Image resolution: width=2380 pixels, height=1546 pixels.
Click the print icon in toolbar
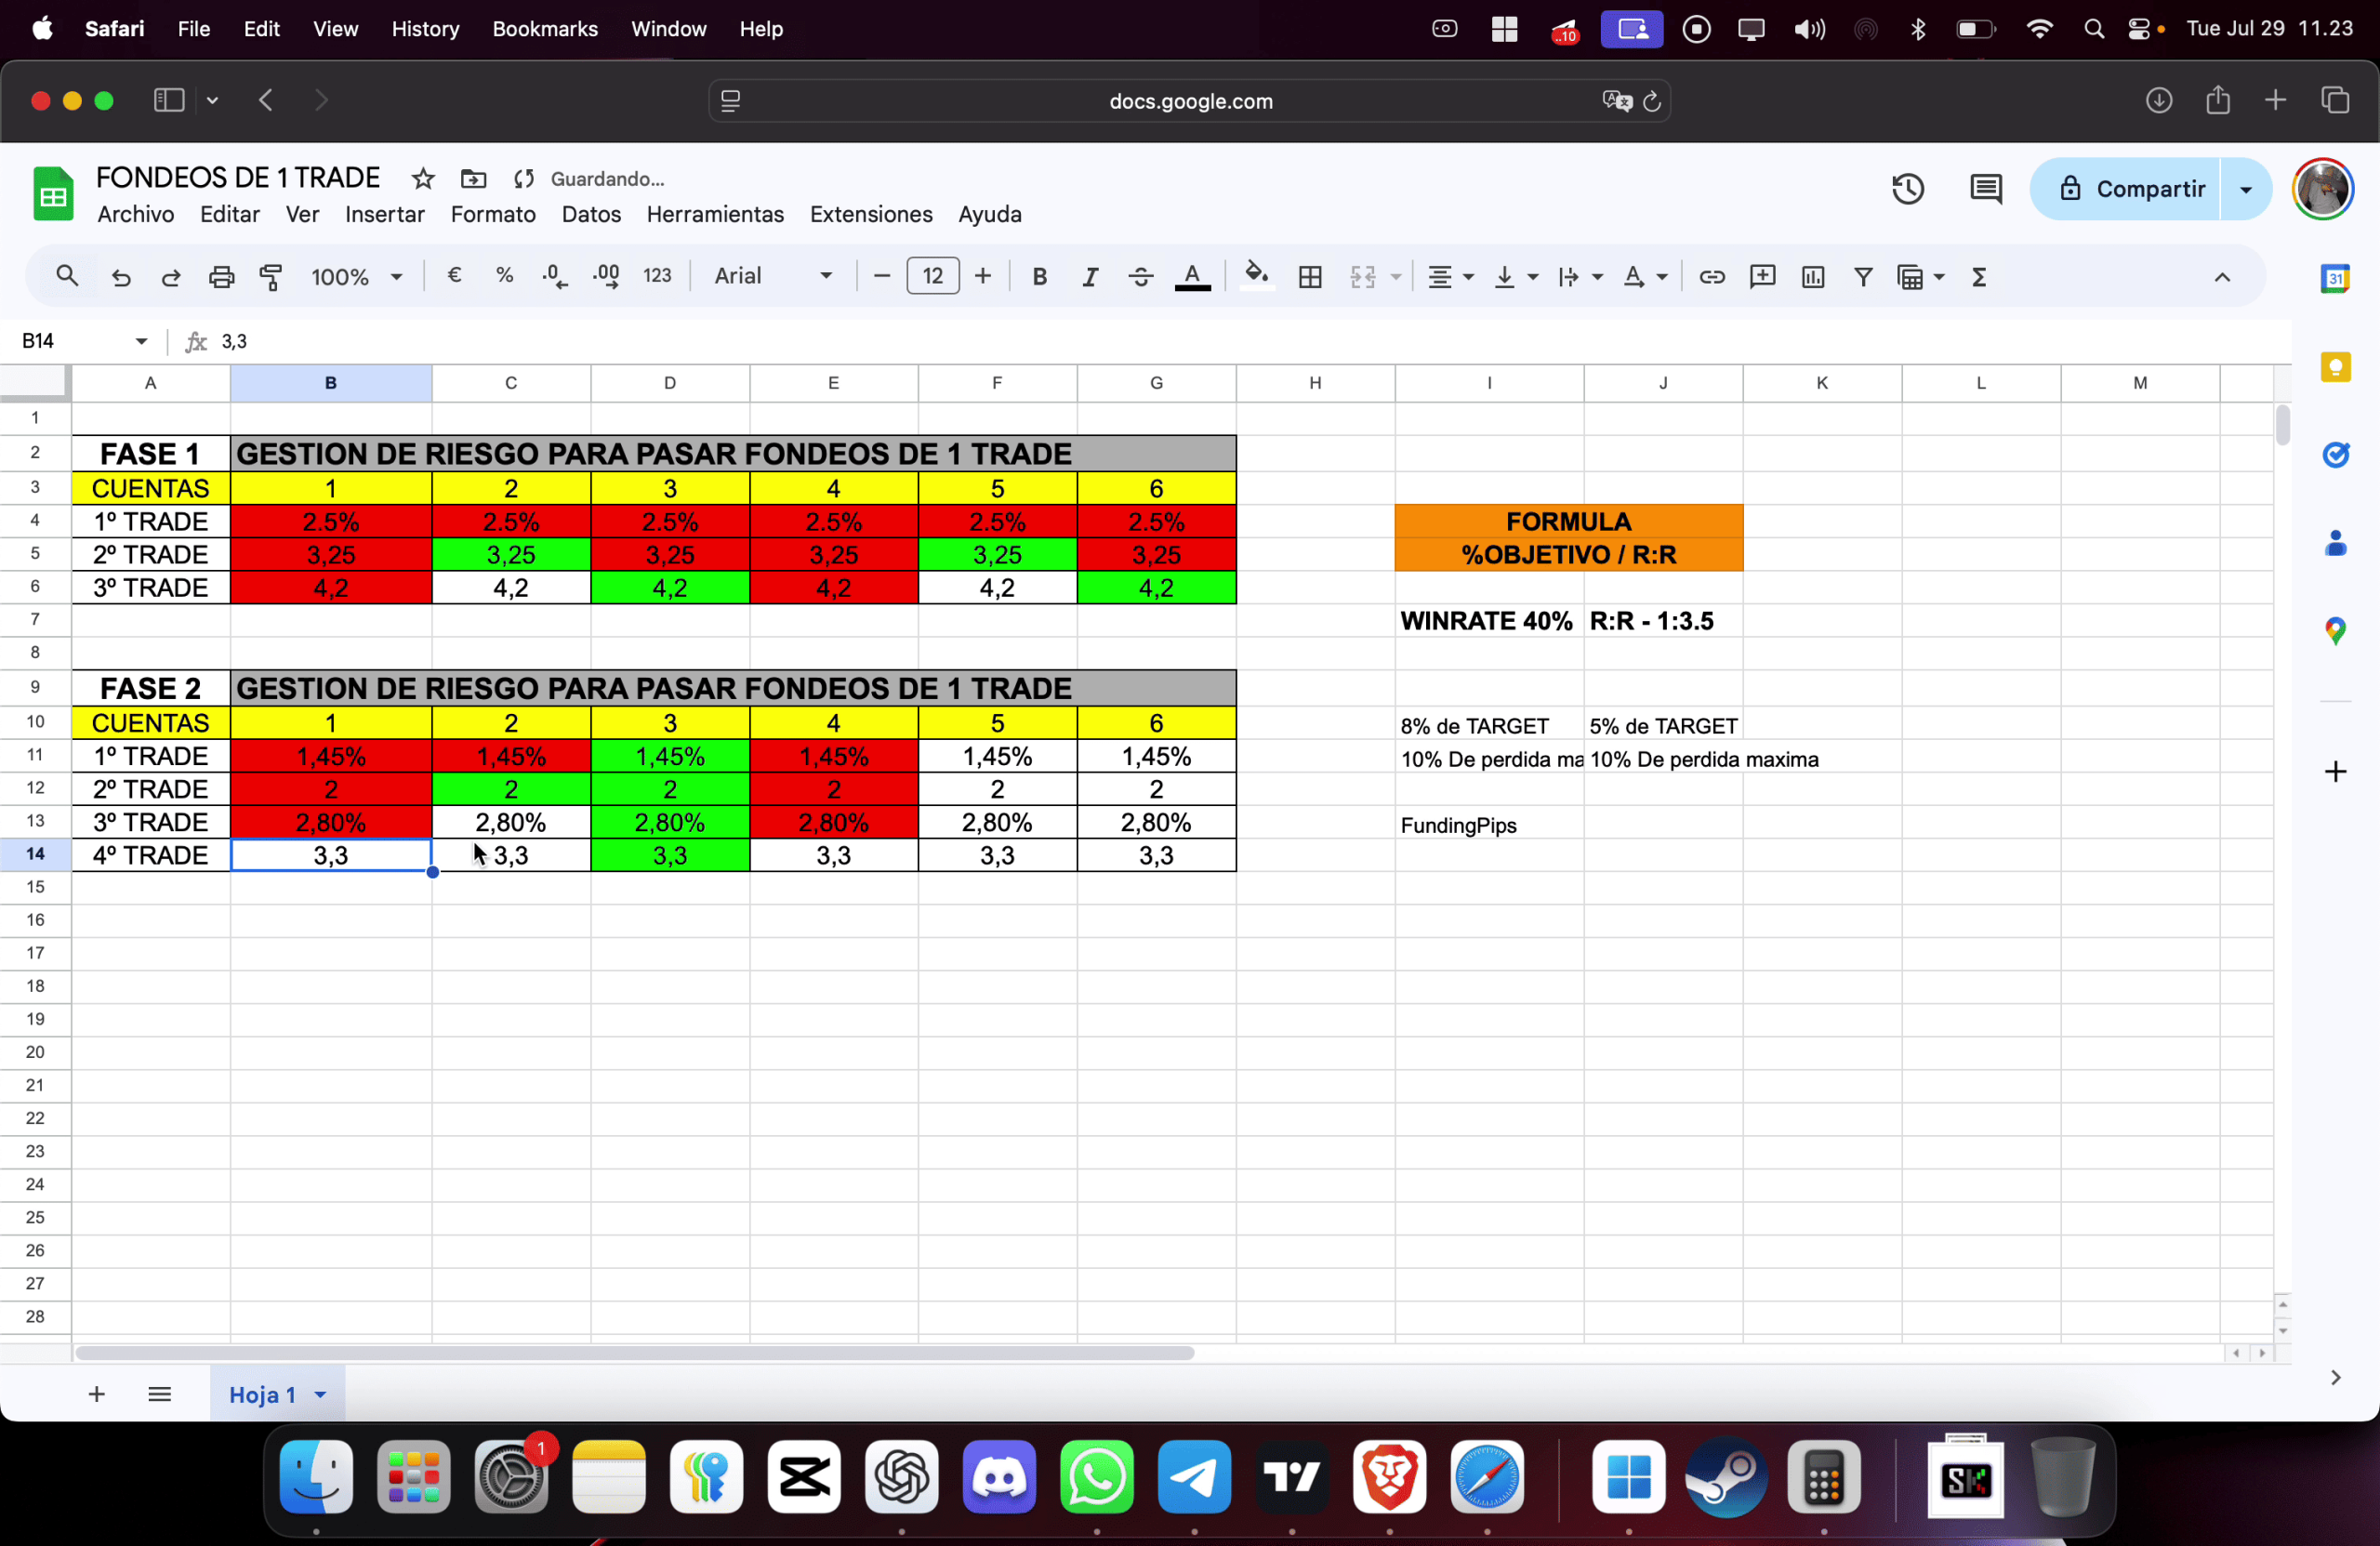click(221, 277)
